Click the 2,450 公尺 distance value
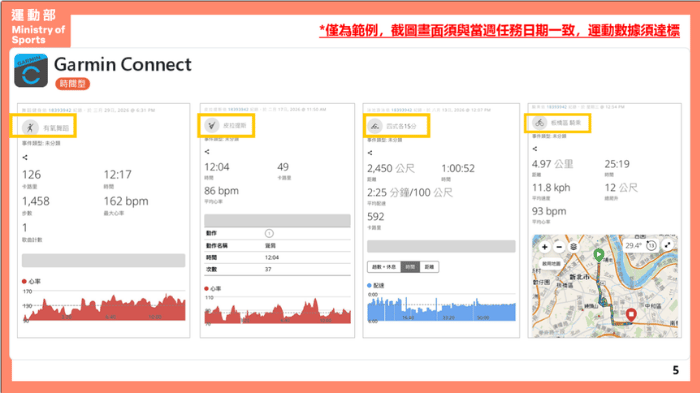Viewport: 700px width, 393px height. tap(391, 168)
